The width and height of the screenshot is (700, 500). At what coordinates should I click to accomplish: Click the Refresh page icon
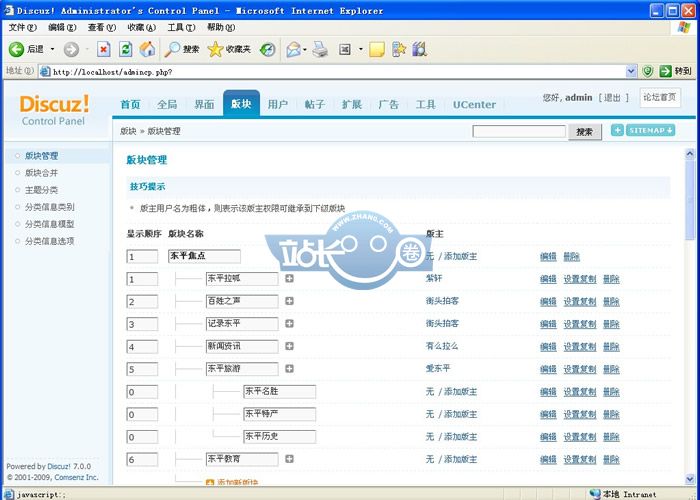[x=125, y=49]
